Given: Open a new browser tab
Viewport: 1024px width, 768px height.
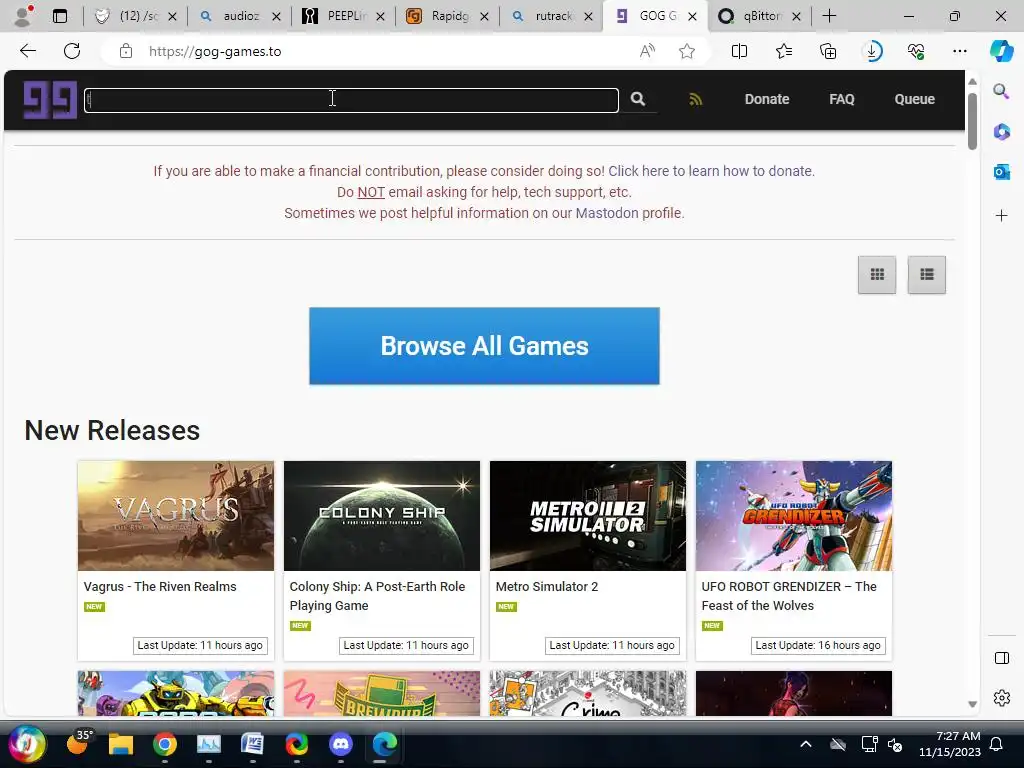Looking at the screenshot, I should [829, 16].
